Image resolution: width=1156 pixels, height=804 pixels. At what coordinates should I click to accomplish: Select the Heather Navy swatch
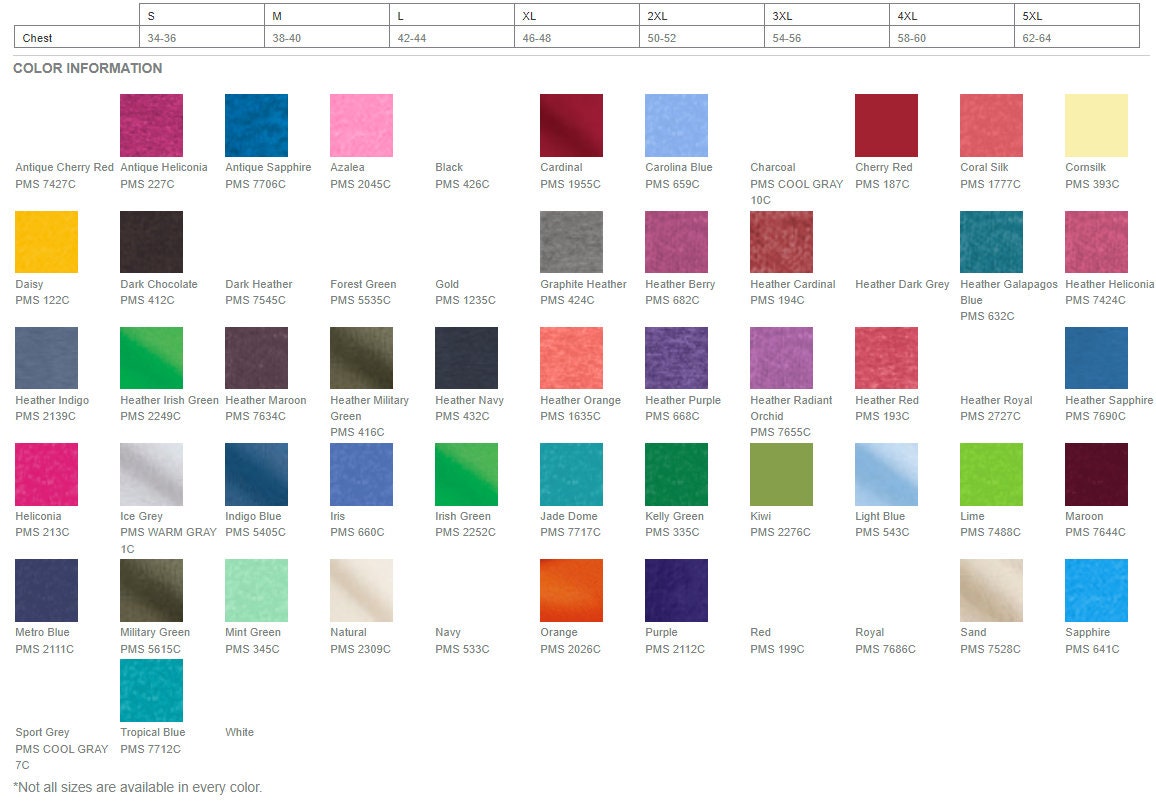467,358
